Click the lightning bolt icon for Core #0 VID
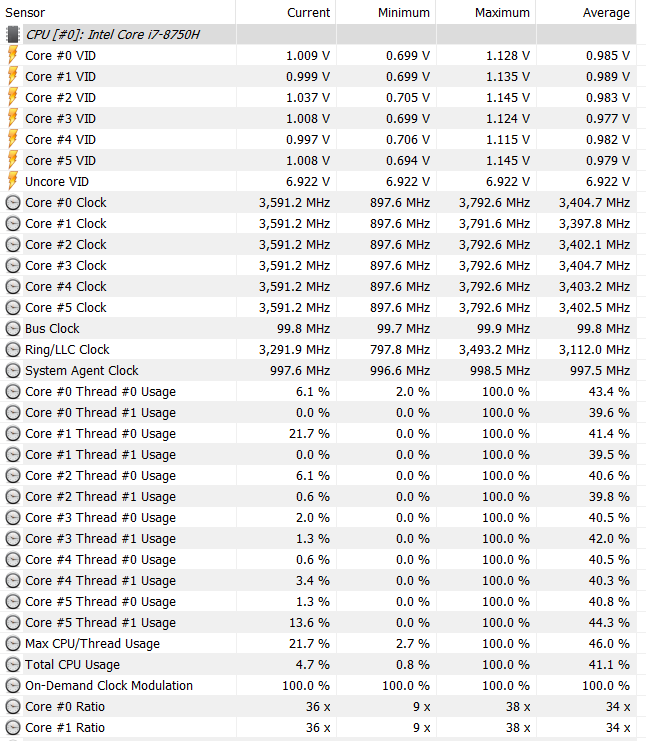 (13, 55)
